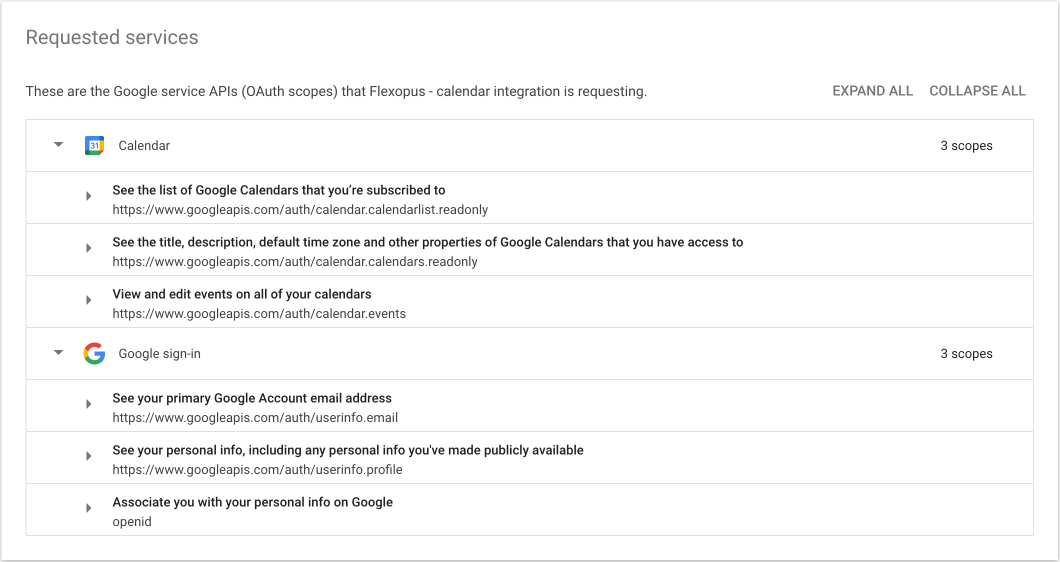Select the Calendar section header label

click(144, 146)
